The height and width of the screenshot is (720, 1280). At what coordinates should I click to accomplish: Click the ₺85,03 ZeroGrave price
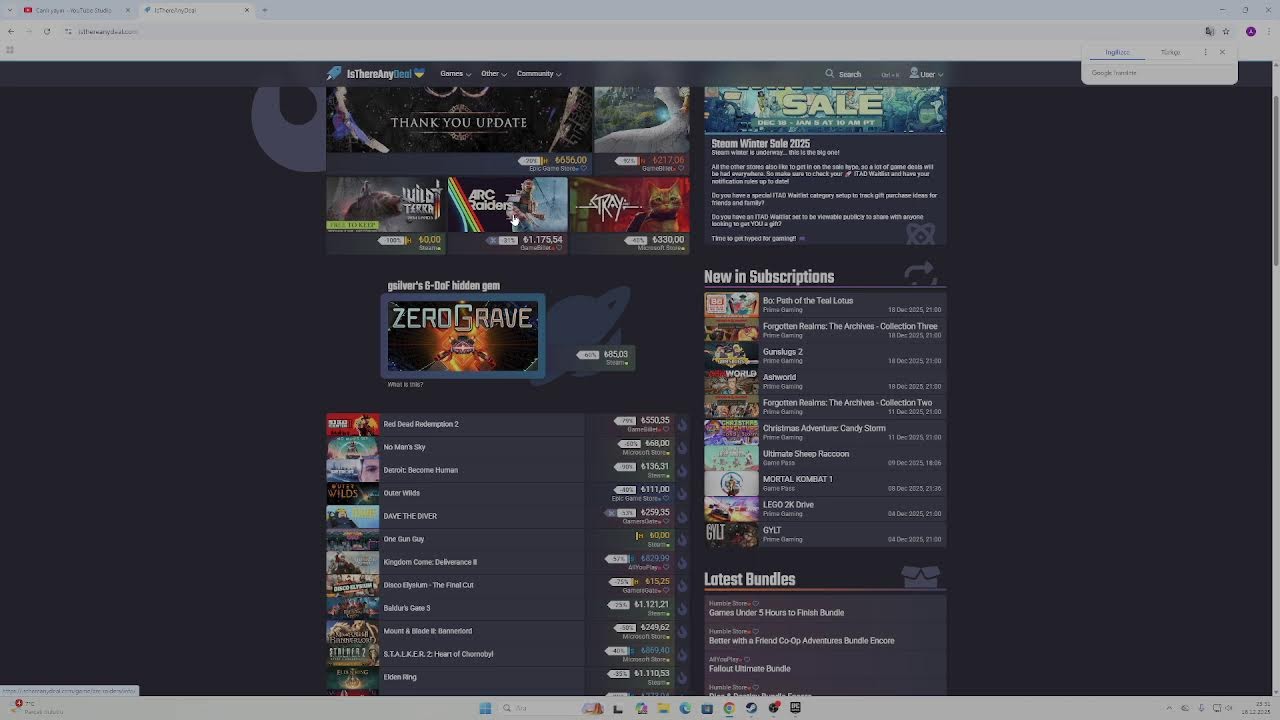point(615,354)
